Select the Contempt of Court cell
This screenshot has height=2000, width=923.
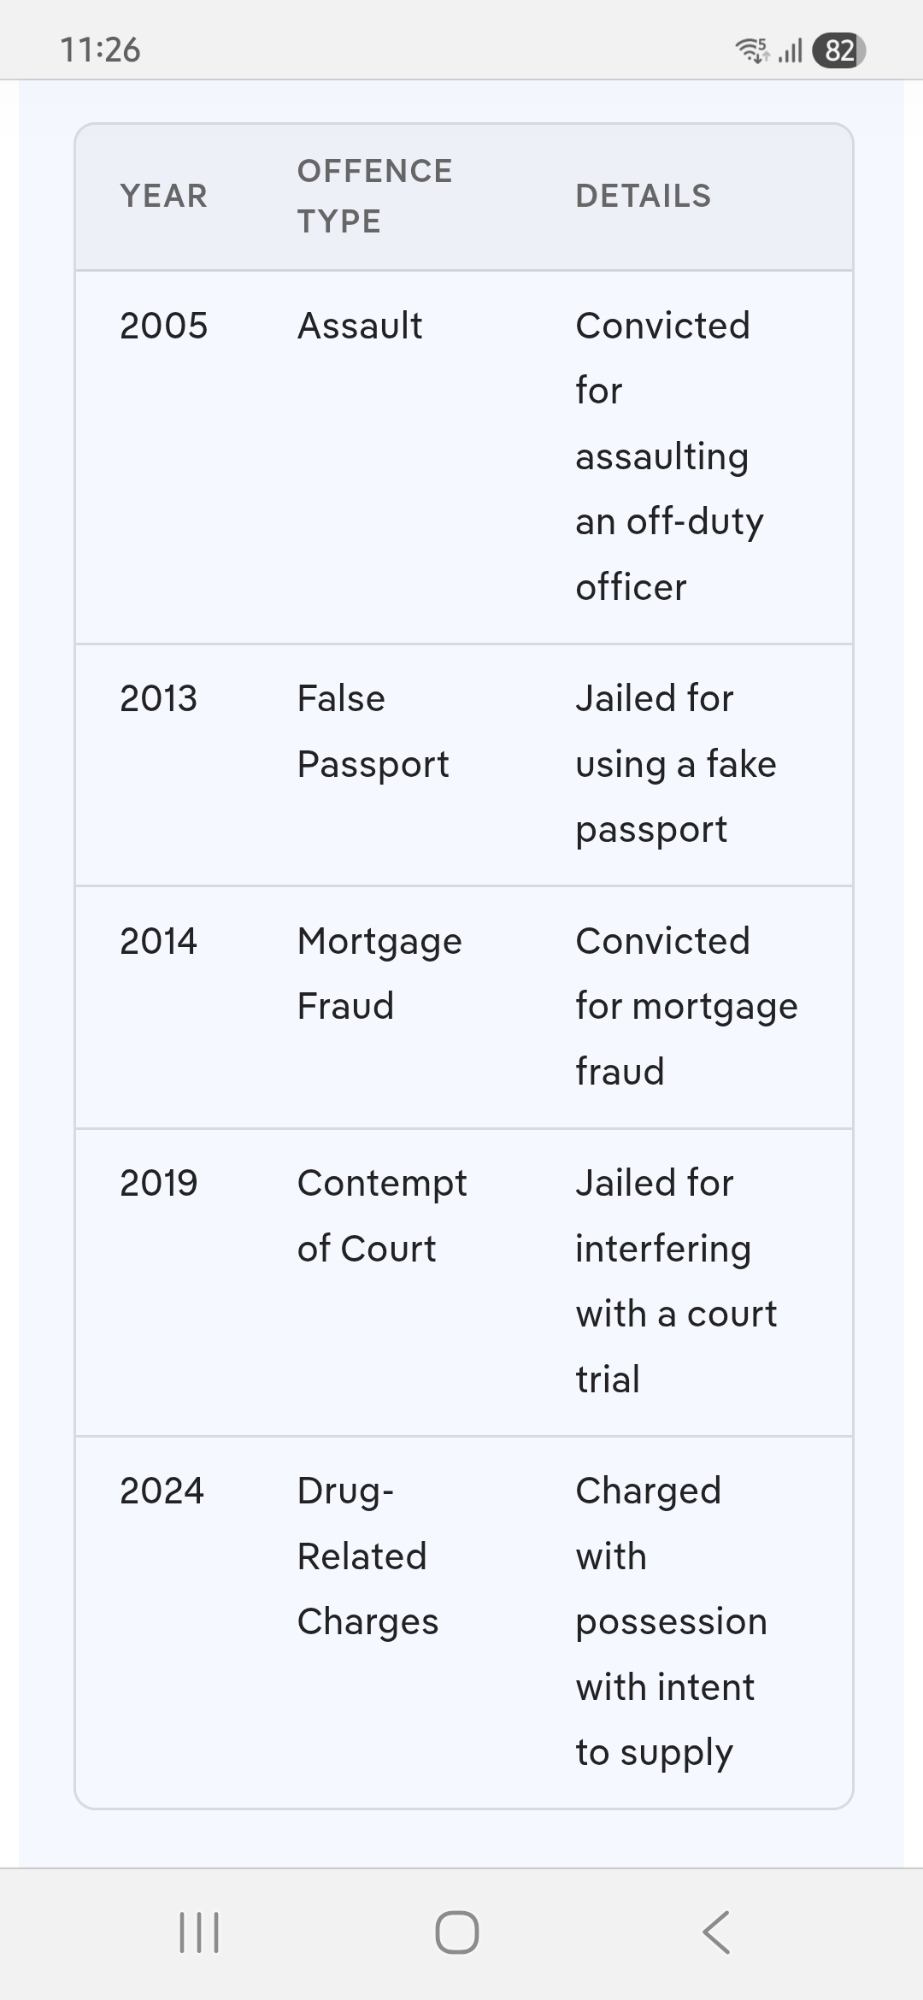point(381,1215)
